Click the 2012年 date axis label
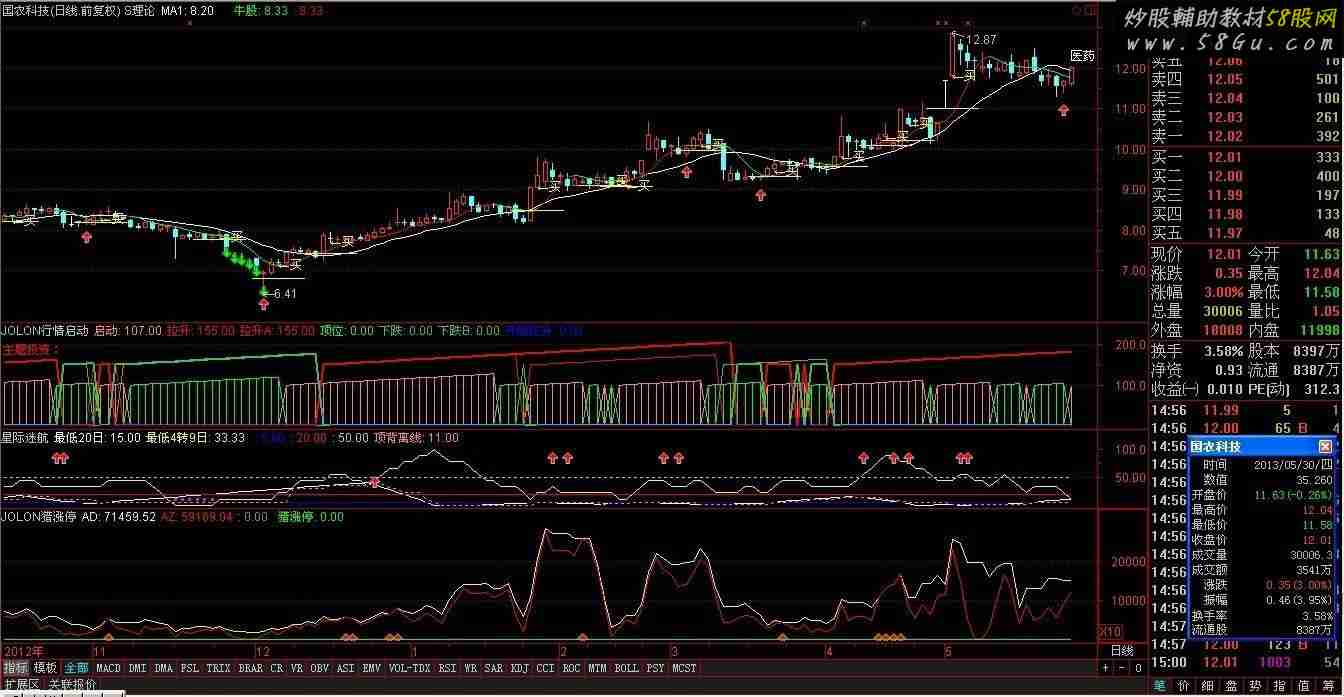Screen dimensions: 1344x697 [22, 649]
